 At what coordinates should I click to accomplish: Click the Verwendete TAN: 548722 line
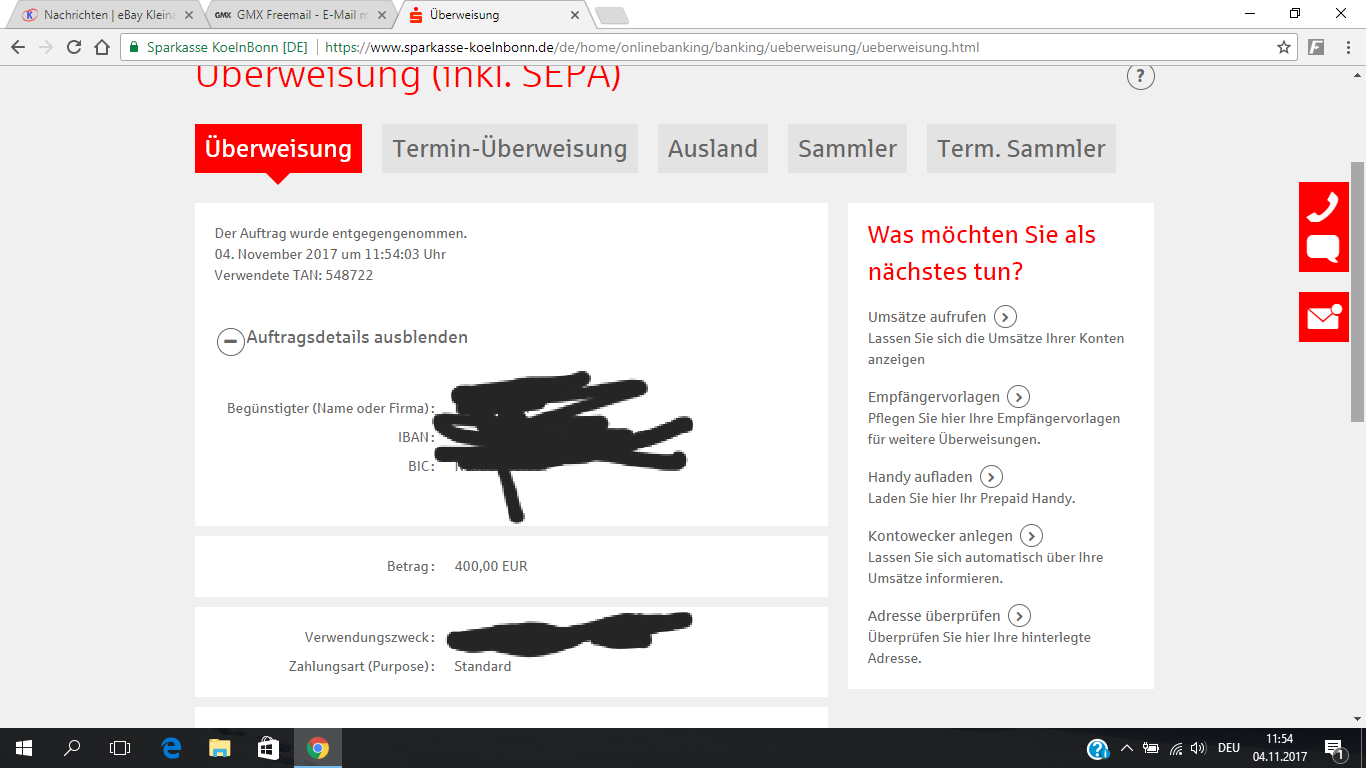tap(294, 275)
